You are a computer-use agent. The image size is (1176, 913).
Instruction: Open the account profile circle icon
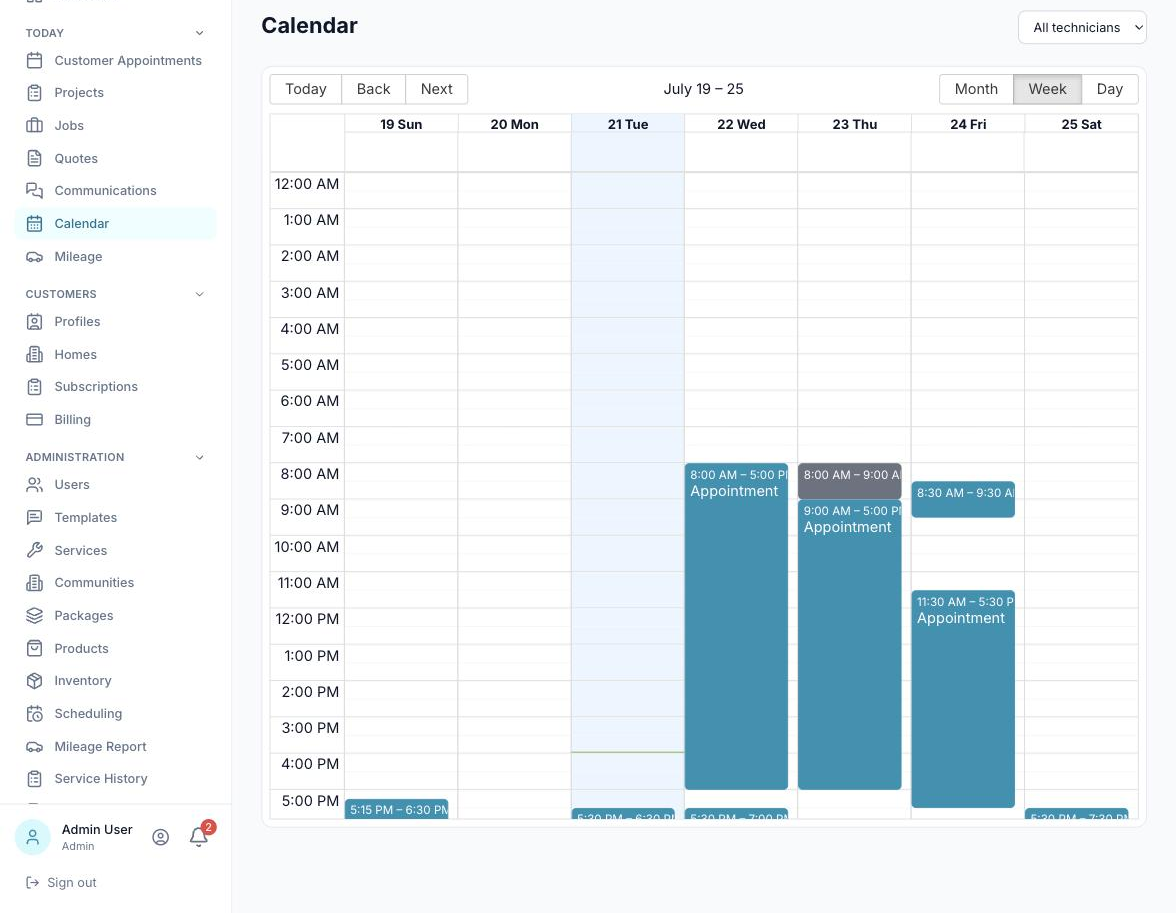pyautogui.click(x=160, y=837)
